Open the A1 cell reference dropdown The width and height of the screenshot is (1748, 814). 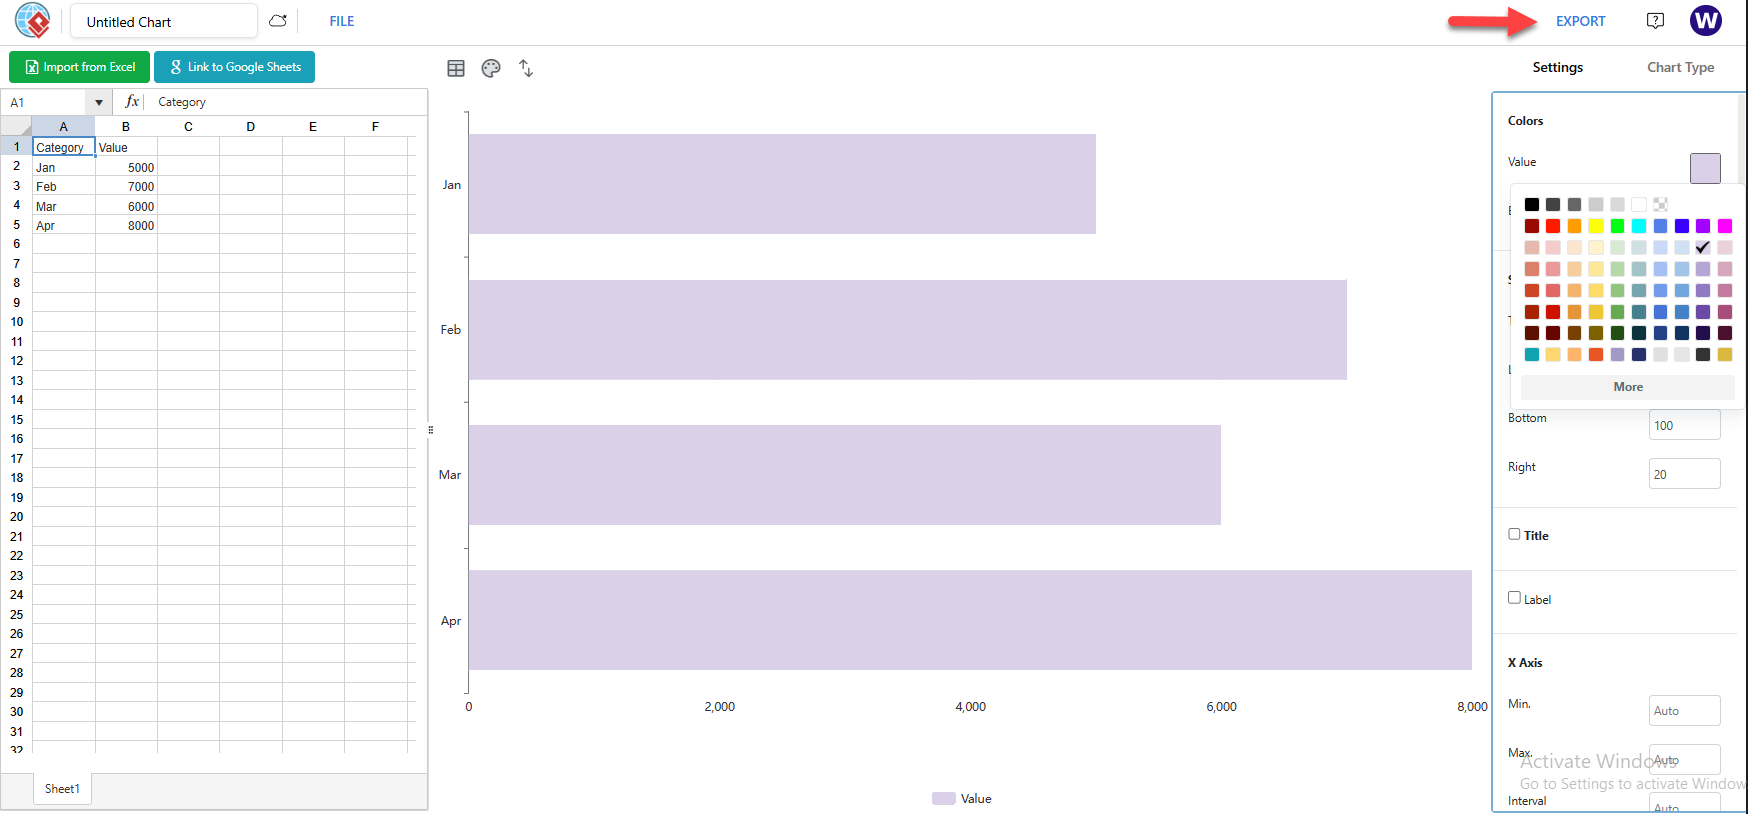click(x=98, y=101)
